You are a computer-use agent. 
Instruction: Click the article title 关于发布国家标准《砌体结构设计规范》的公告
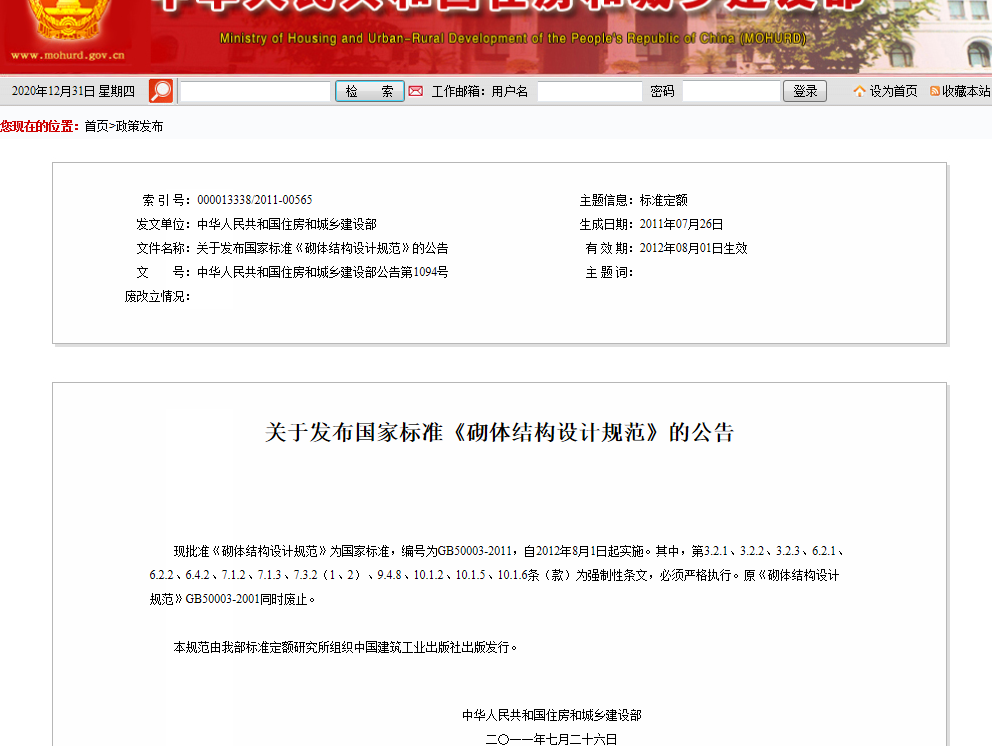[499, 433]
